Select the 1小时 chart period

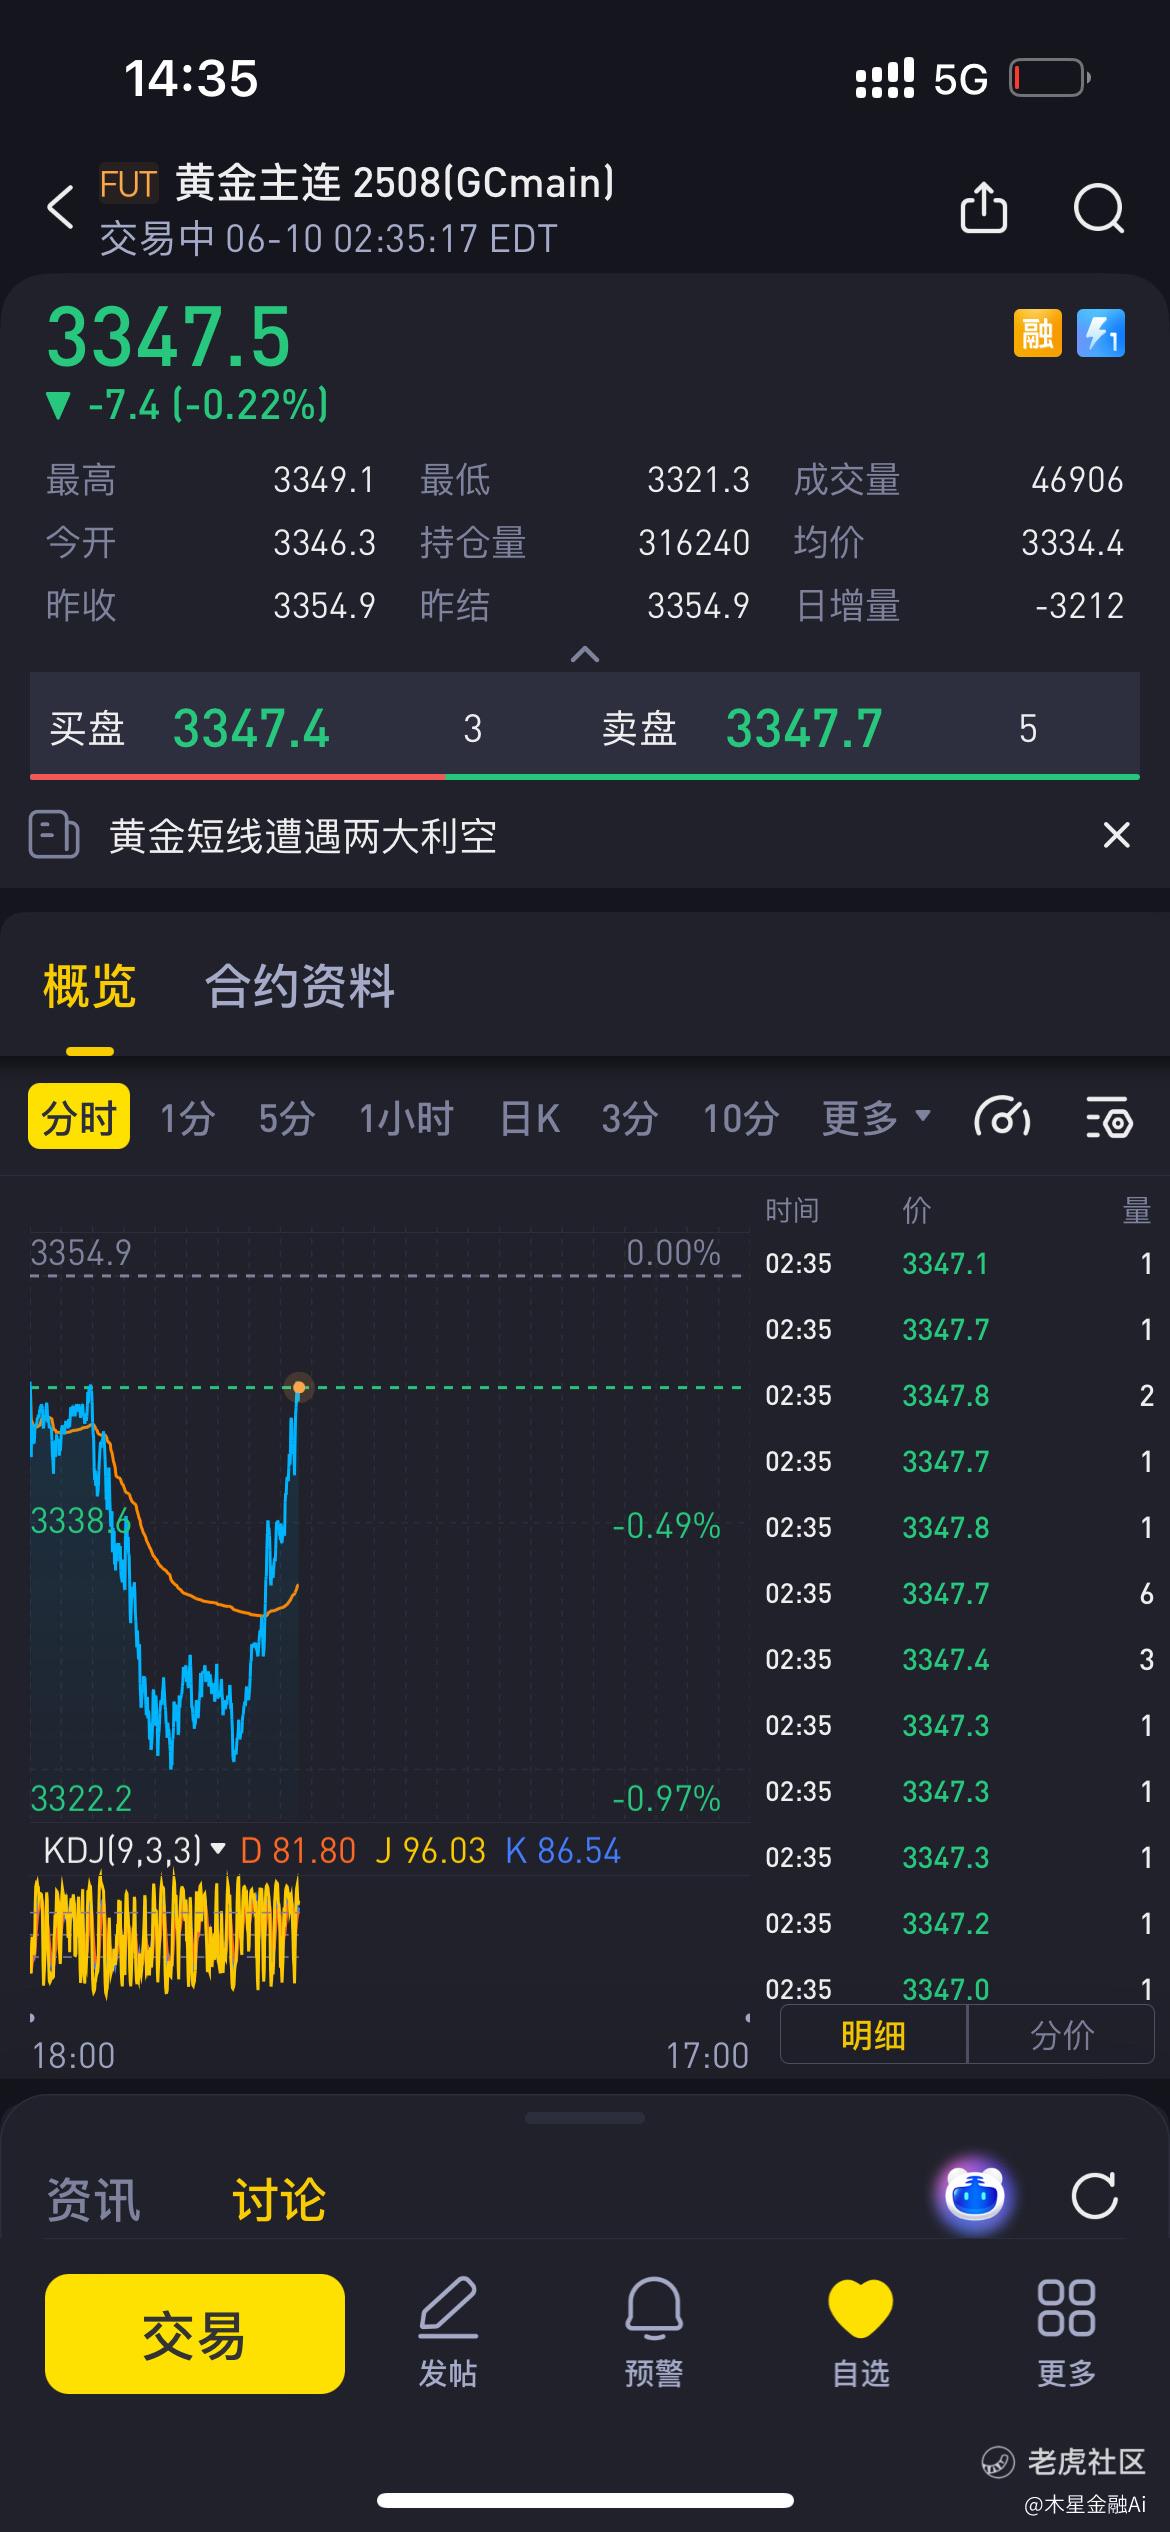407,1118
